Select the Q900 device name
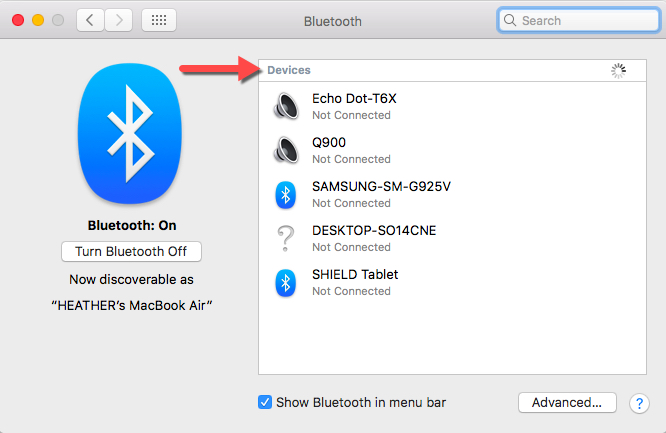The height and width of the screenshot is (433, 666). (x=329, y=142)
